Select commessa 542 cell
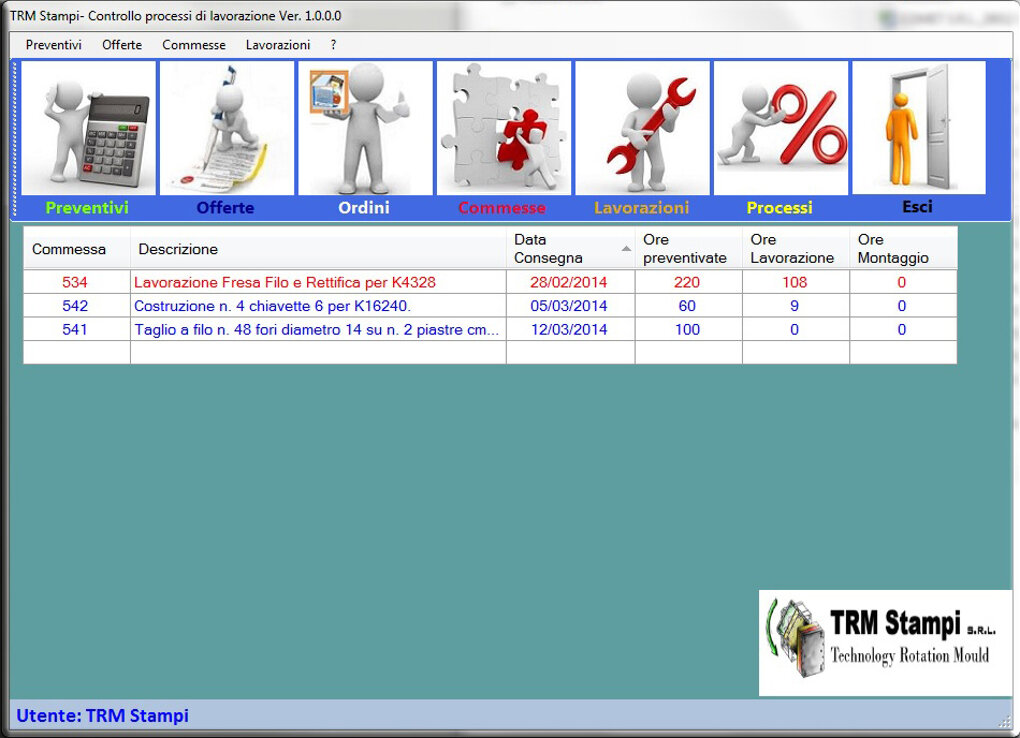This screenshot has width=1020, height=738. pos(77,306)
